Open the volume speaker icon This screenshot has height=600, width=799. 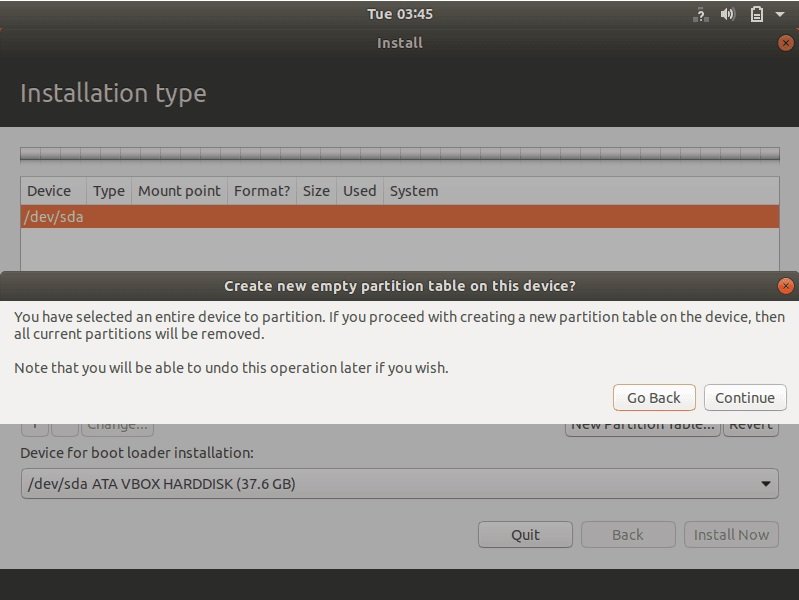(x=728, y=14)
